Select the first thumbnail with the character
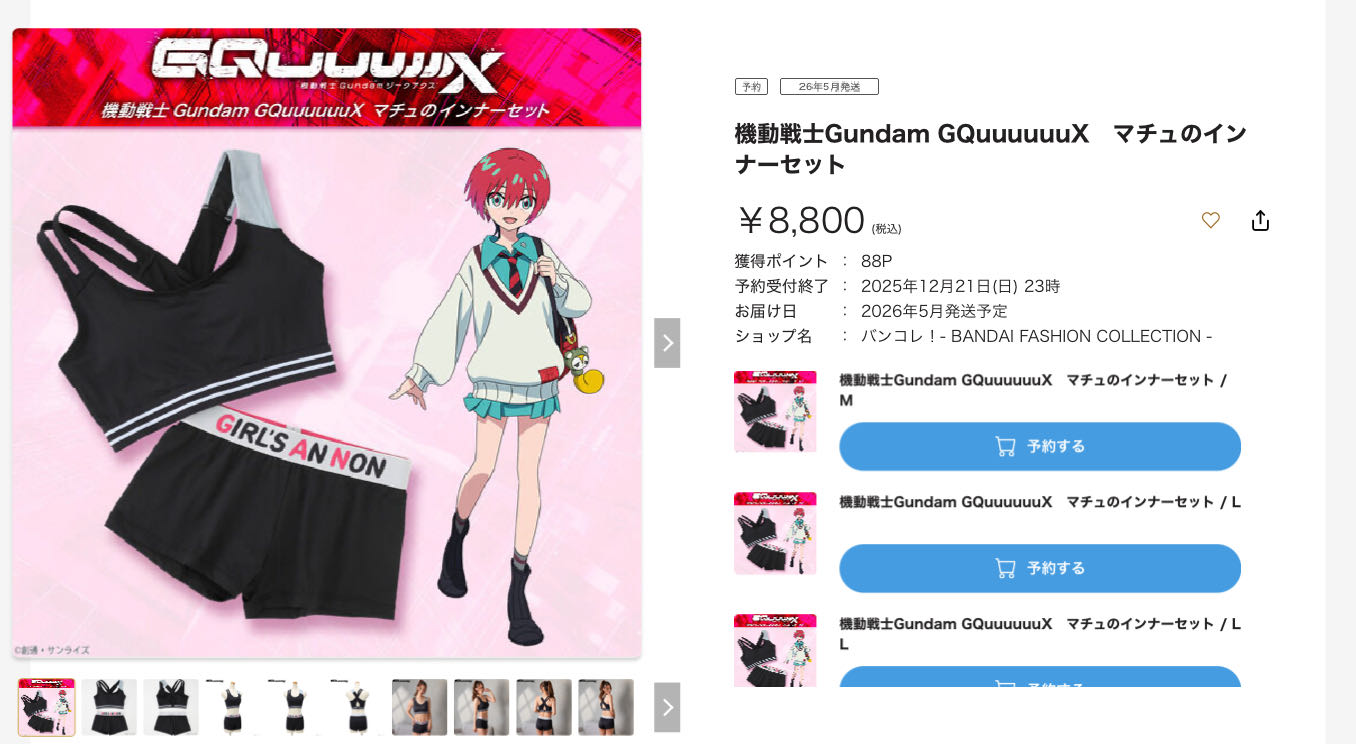Screen dimensions: 1356x744 click(x=46, y=707)
